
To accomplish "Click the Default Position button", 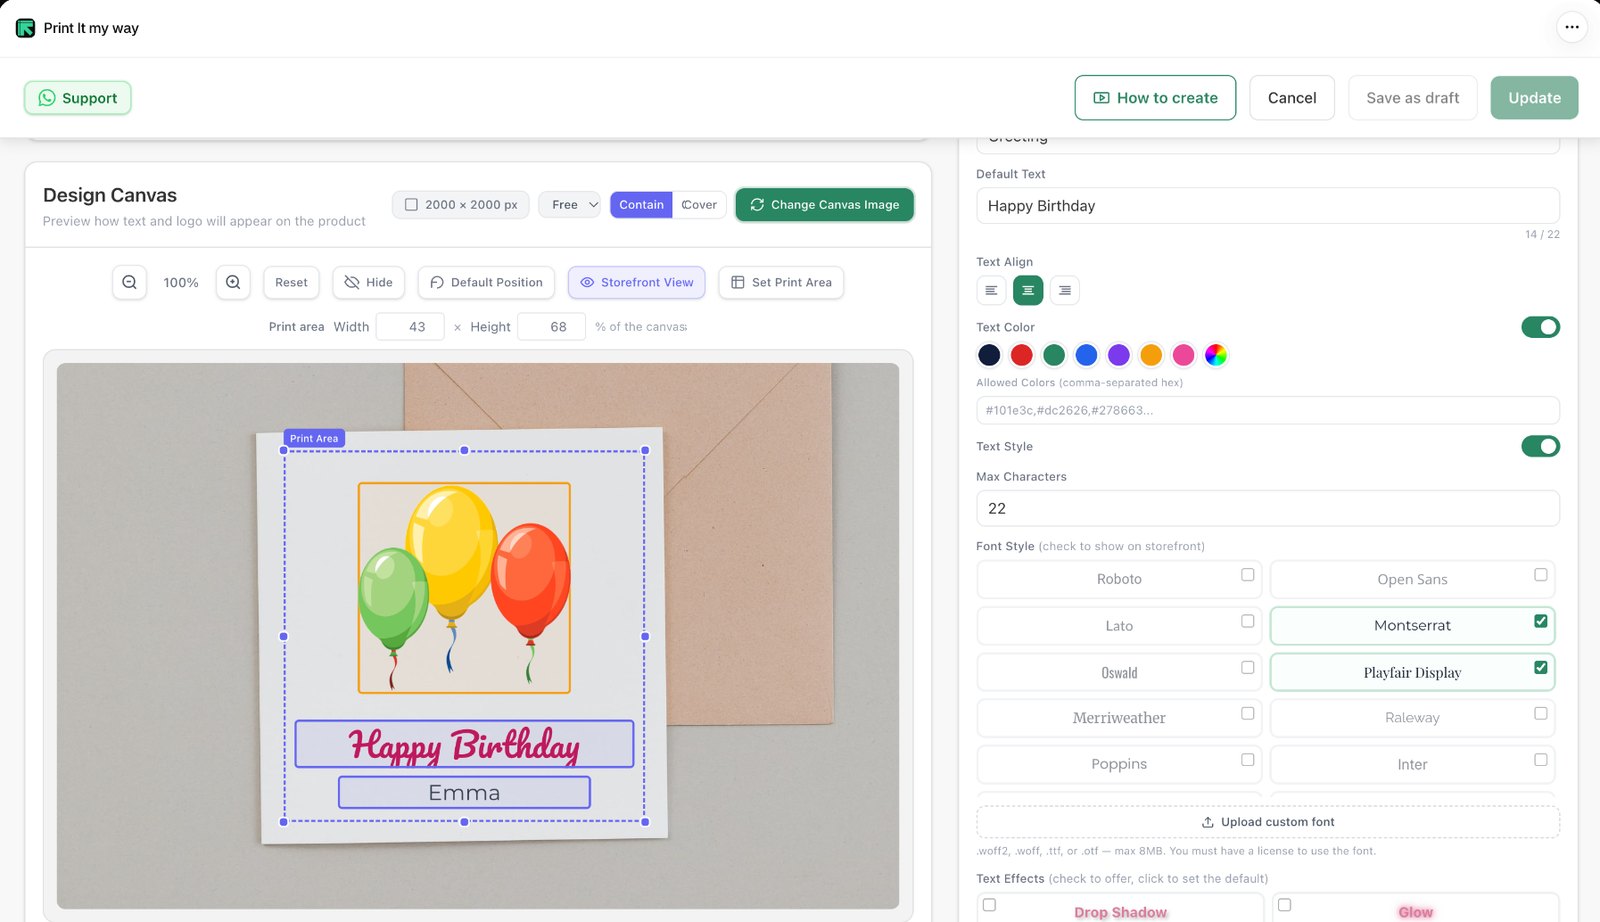I will 487,283.
